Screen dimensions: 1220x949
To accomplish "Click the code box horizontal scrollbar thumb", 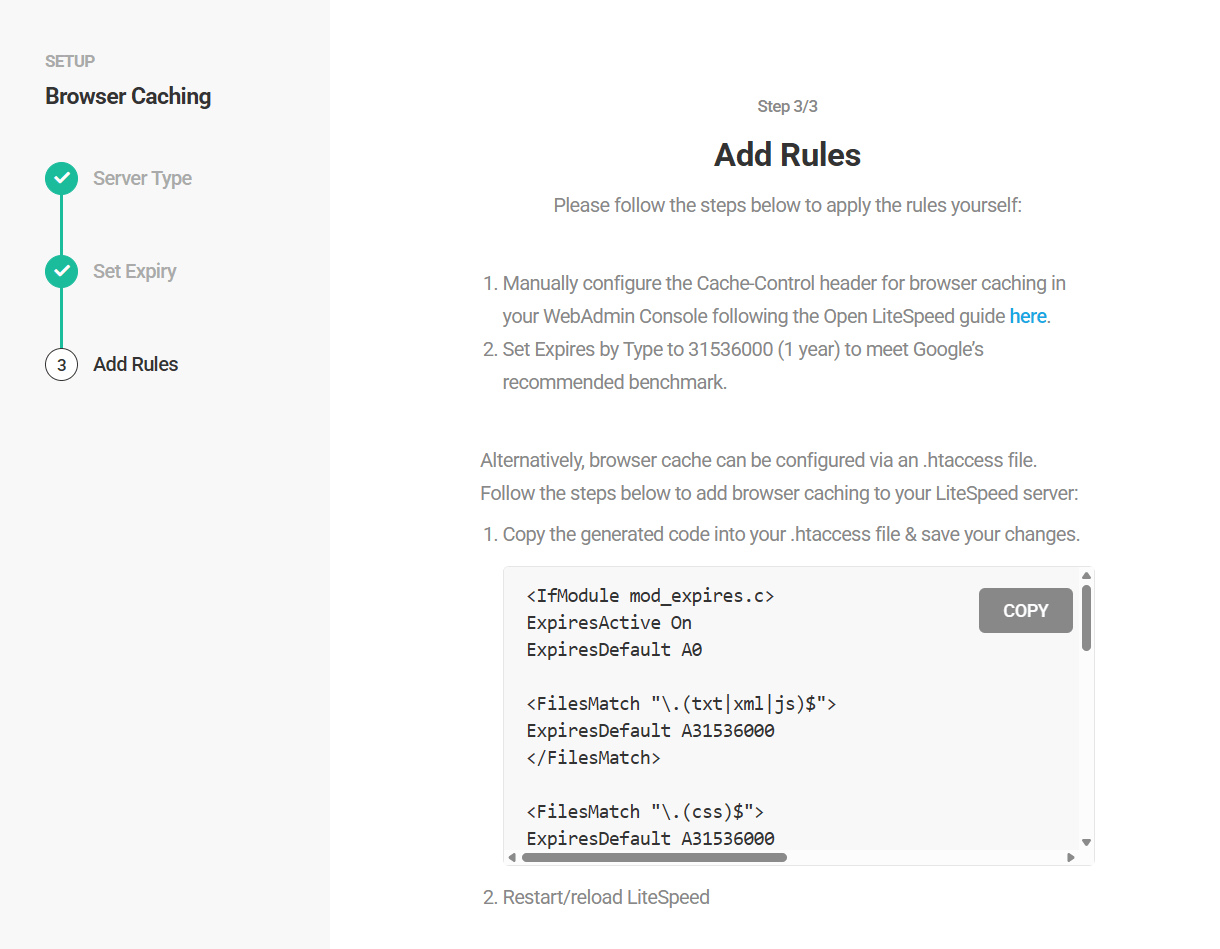I will coord(654,857).
